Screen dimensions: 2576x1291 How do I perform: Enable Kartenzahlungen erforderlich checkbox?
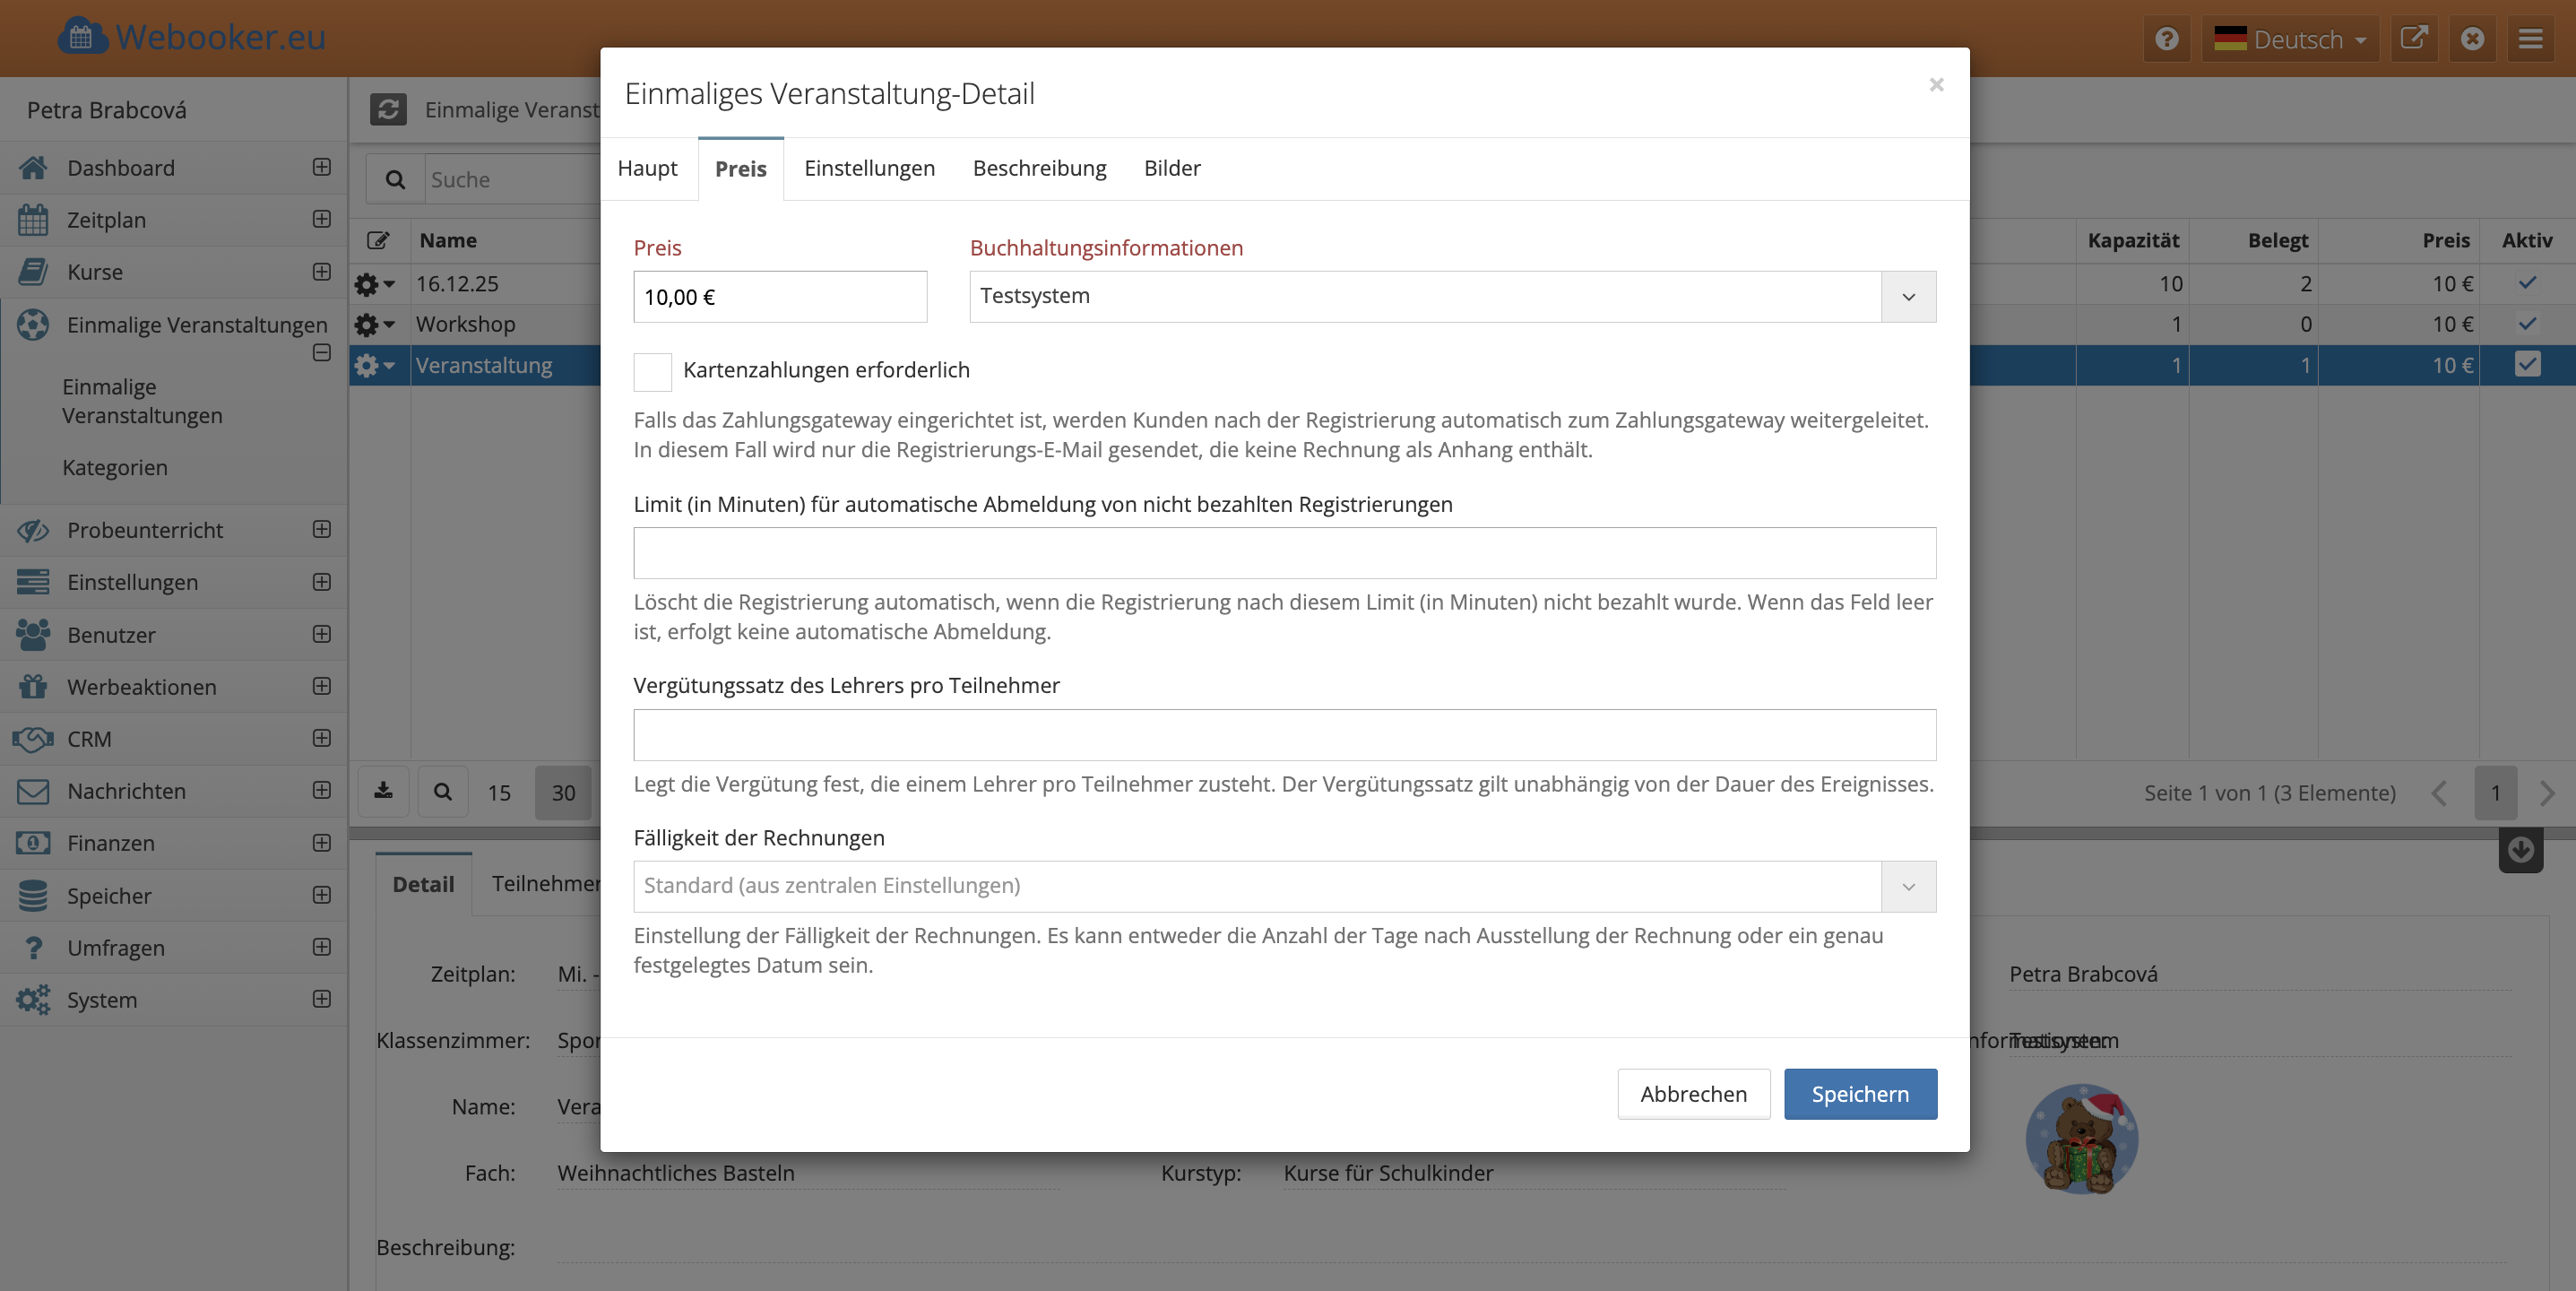(x=652, y=371)
